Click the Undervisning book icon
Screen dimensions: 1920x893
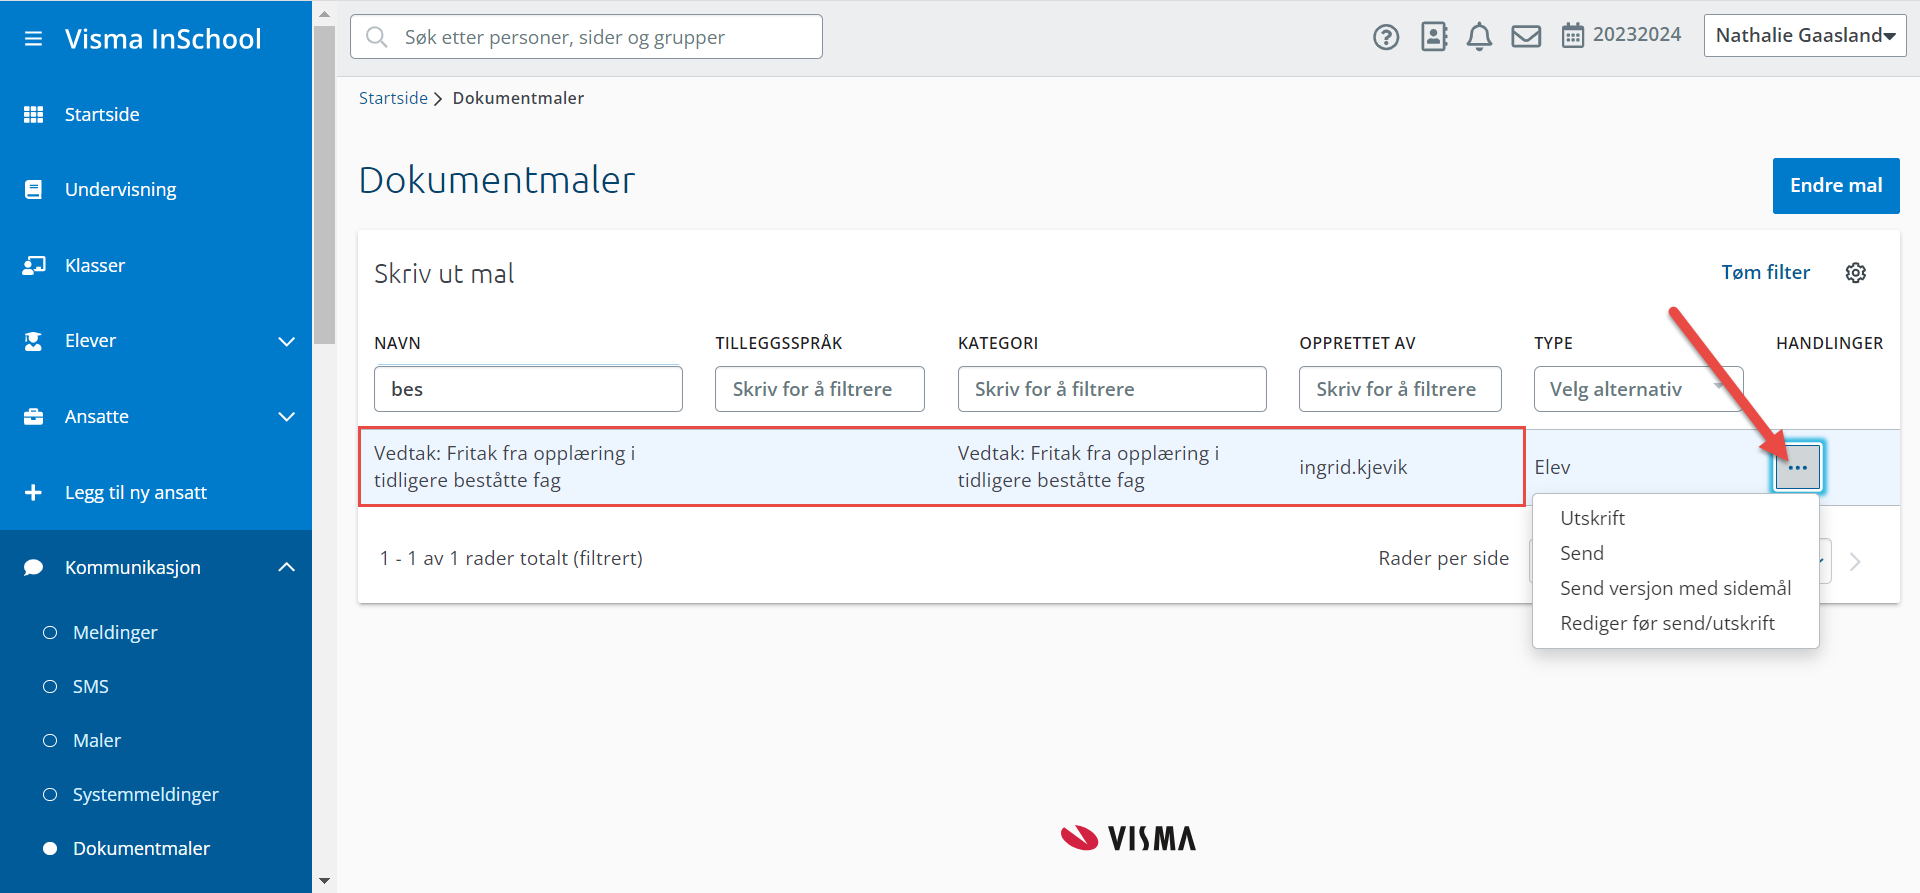(x=33, y=189)
